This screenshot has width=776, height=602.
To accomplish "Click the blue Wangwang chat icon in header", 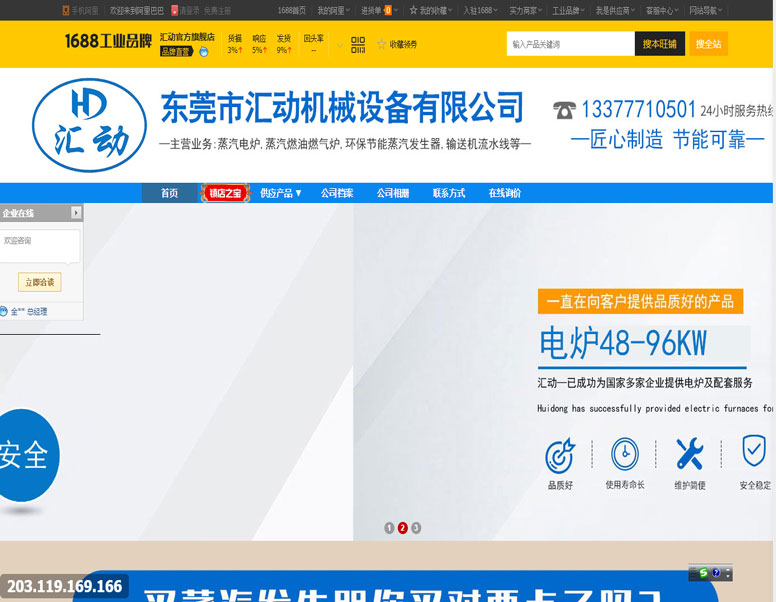I will (x=203, y=51).
